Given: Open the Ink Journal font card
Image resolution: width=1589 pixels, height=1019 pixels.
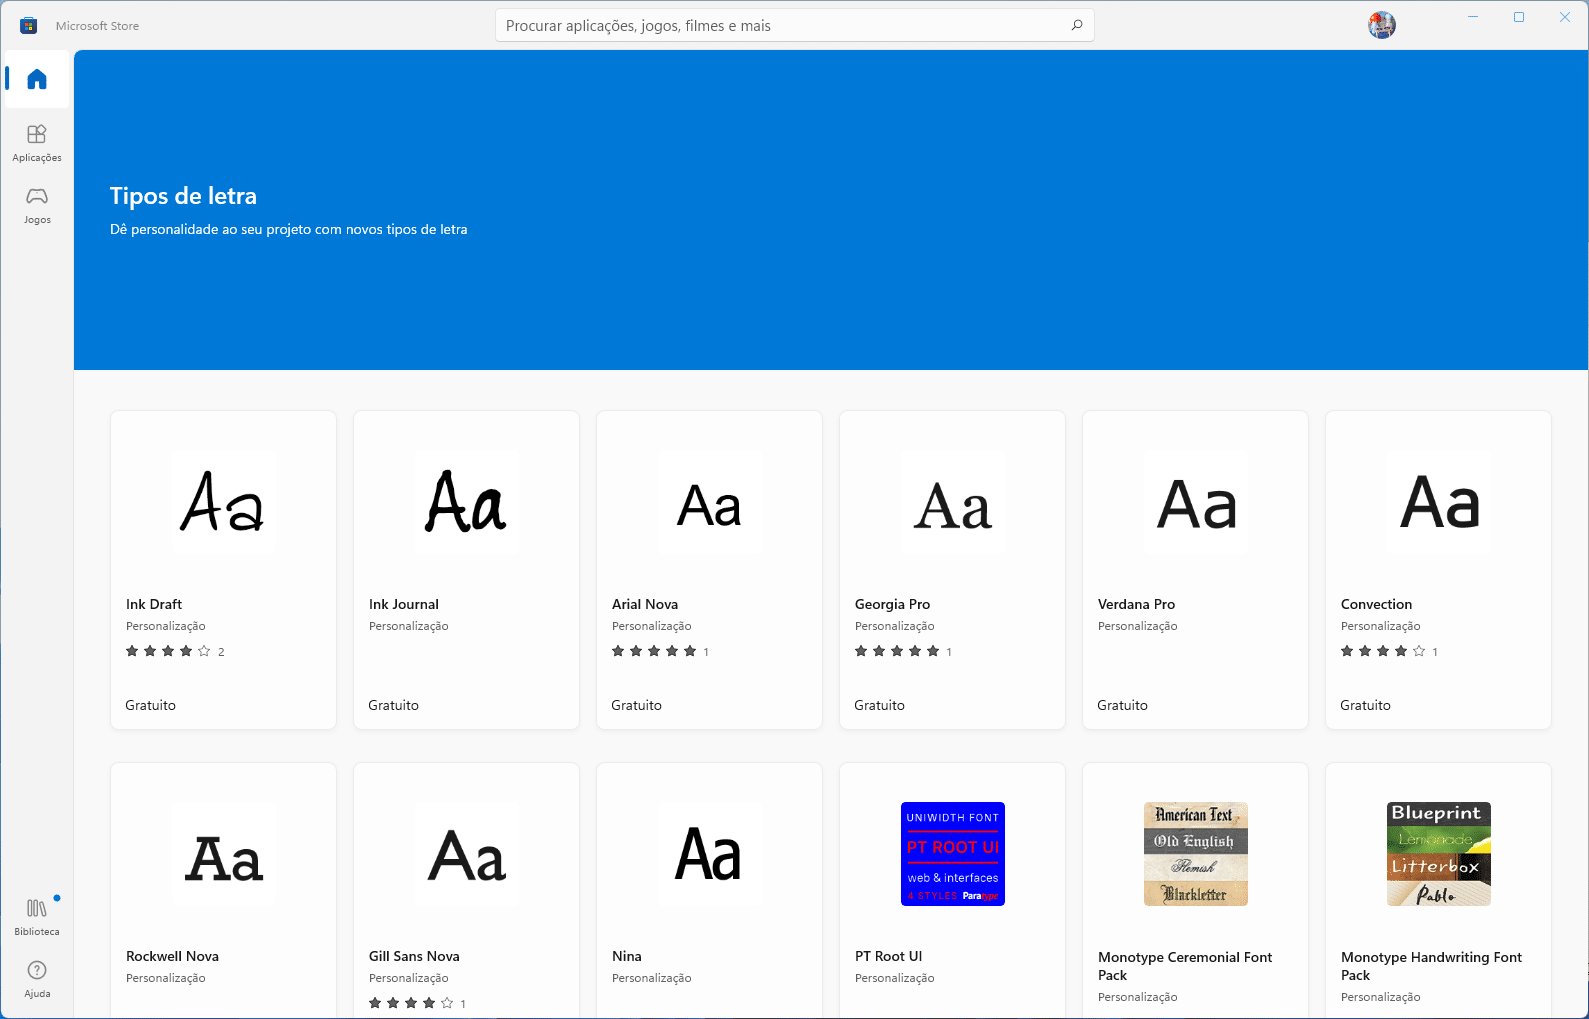Looking at the screenshot, I should tap(466, 569).
